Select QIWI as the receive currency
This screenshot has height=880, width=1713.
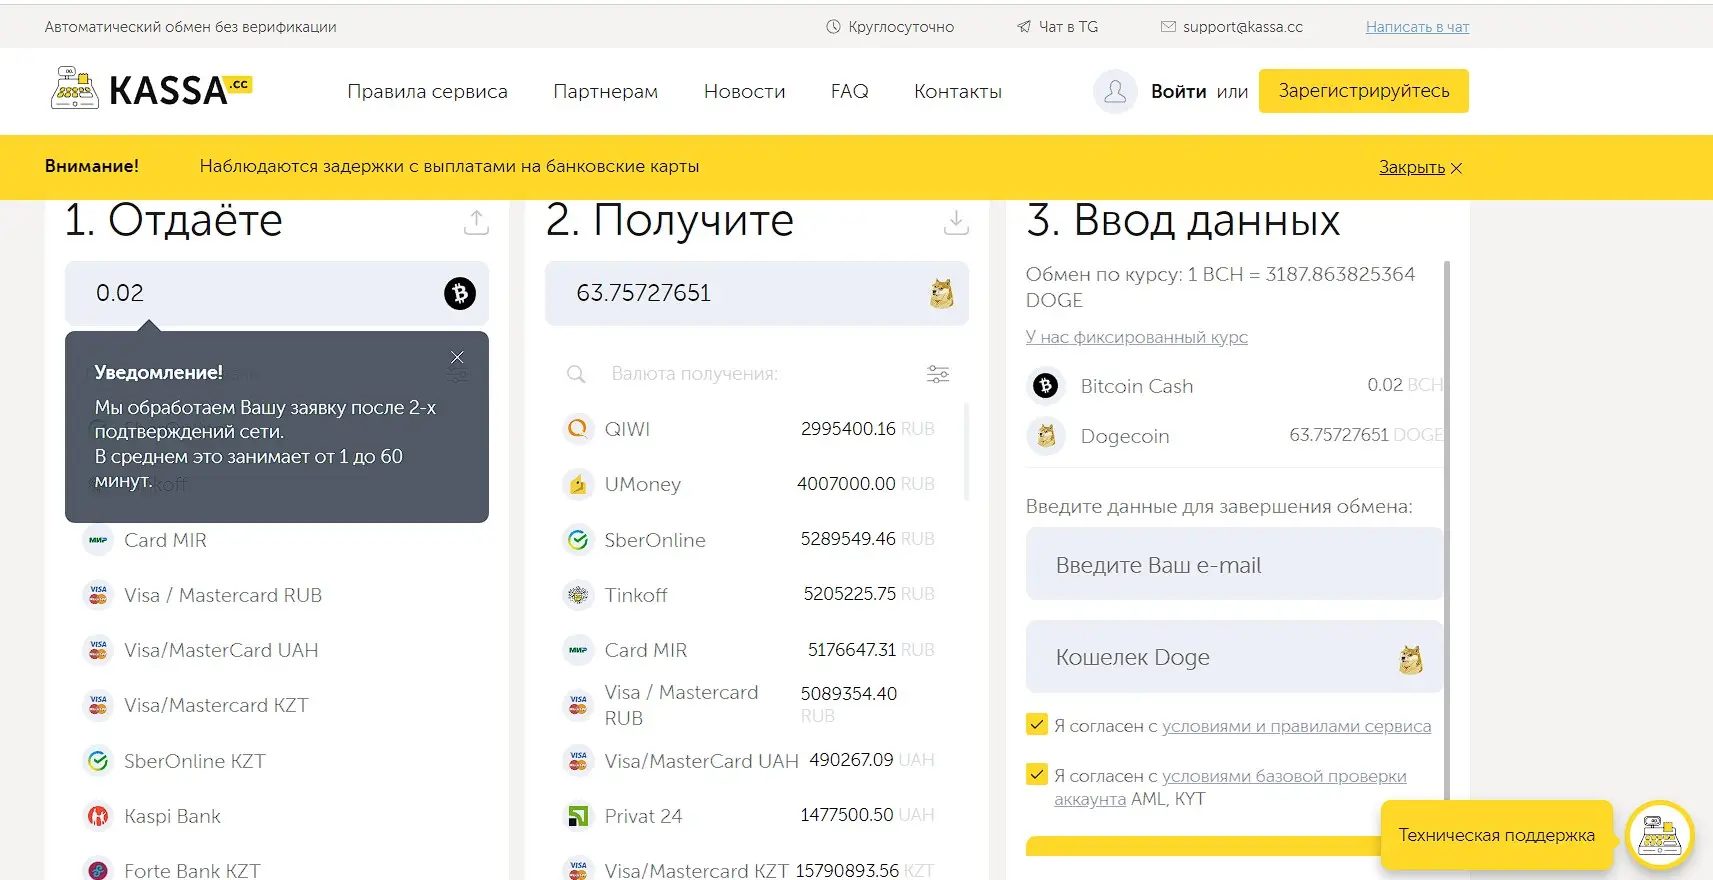(627, 429)
